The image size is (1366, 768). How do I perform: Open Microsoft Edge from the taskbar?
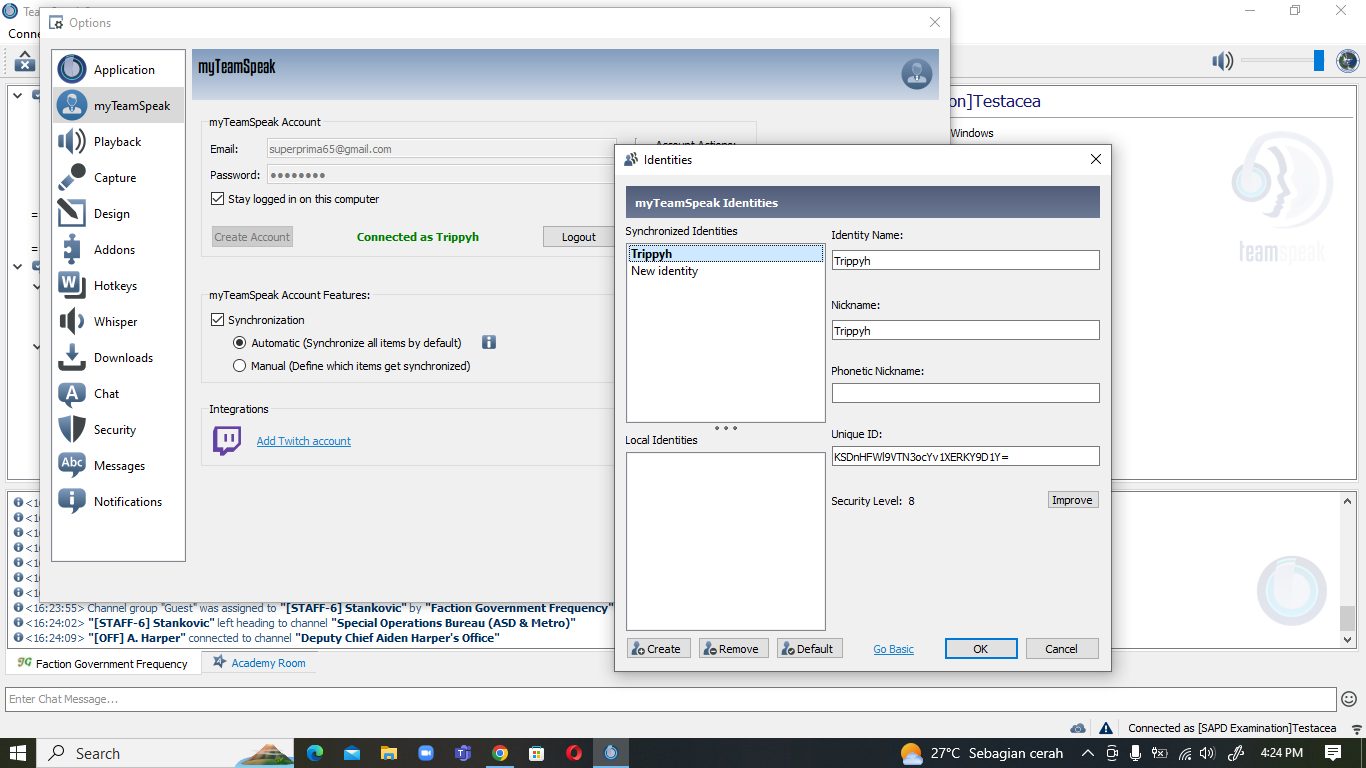[x=315, y=753]
